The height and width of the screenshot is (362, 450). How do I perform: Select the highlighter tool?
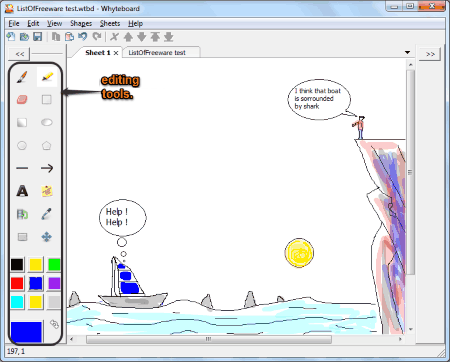pyautogui.click(x=47, y=77)
